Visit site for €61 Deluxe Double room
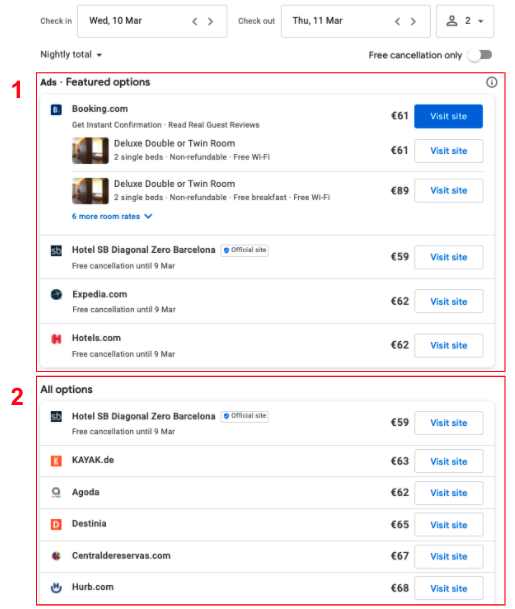The width and height of the screenshot is (515, 609). (449, 151)
